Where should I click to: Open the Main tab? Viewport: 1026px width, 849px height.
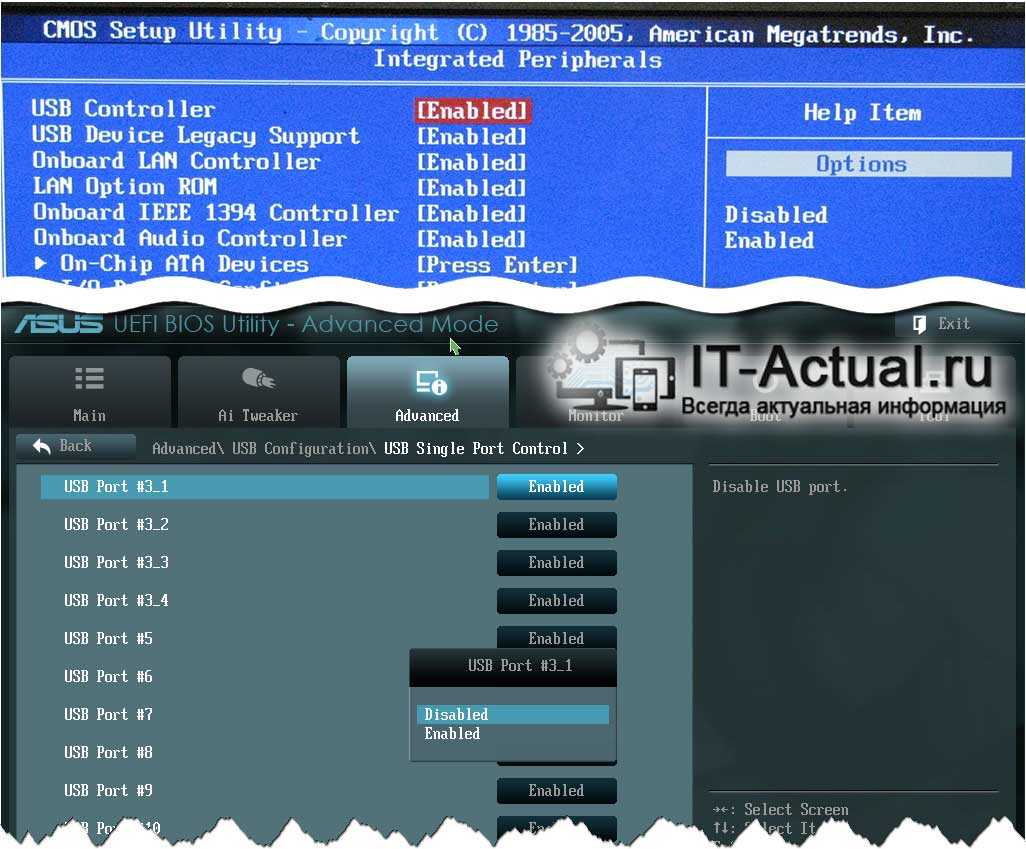point(90,391)
